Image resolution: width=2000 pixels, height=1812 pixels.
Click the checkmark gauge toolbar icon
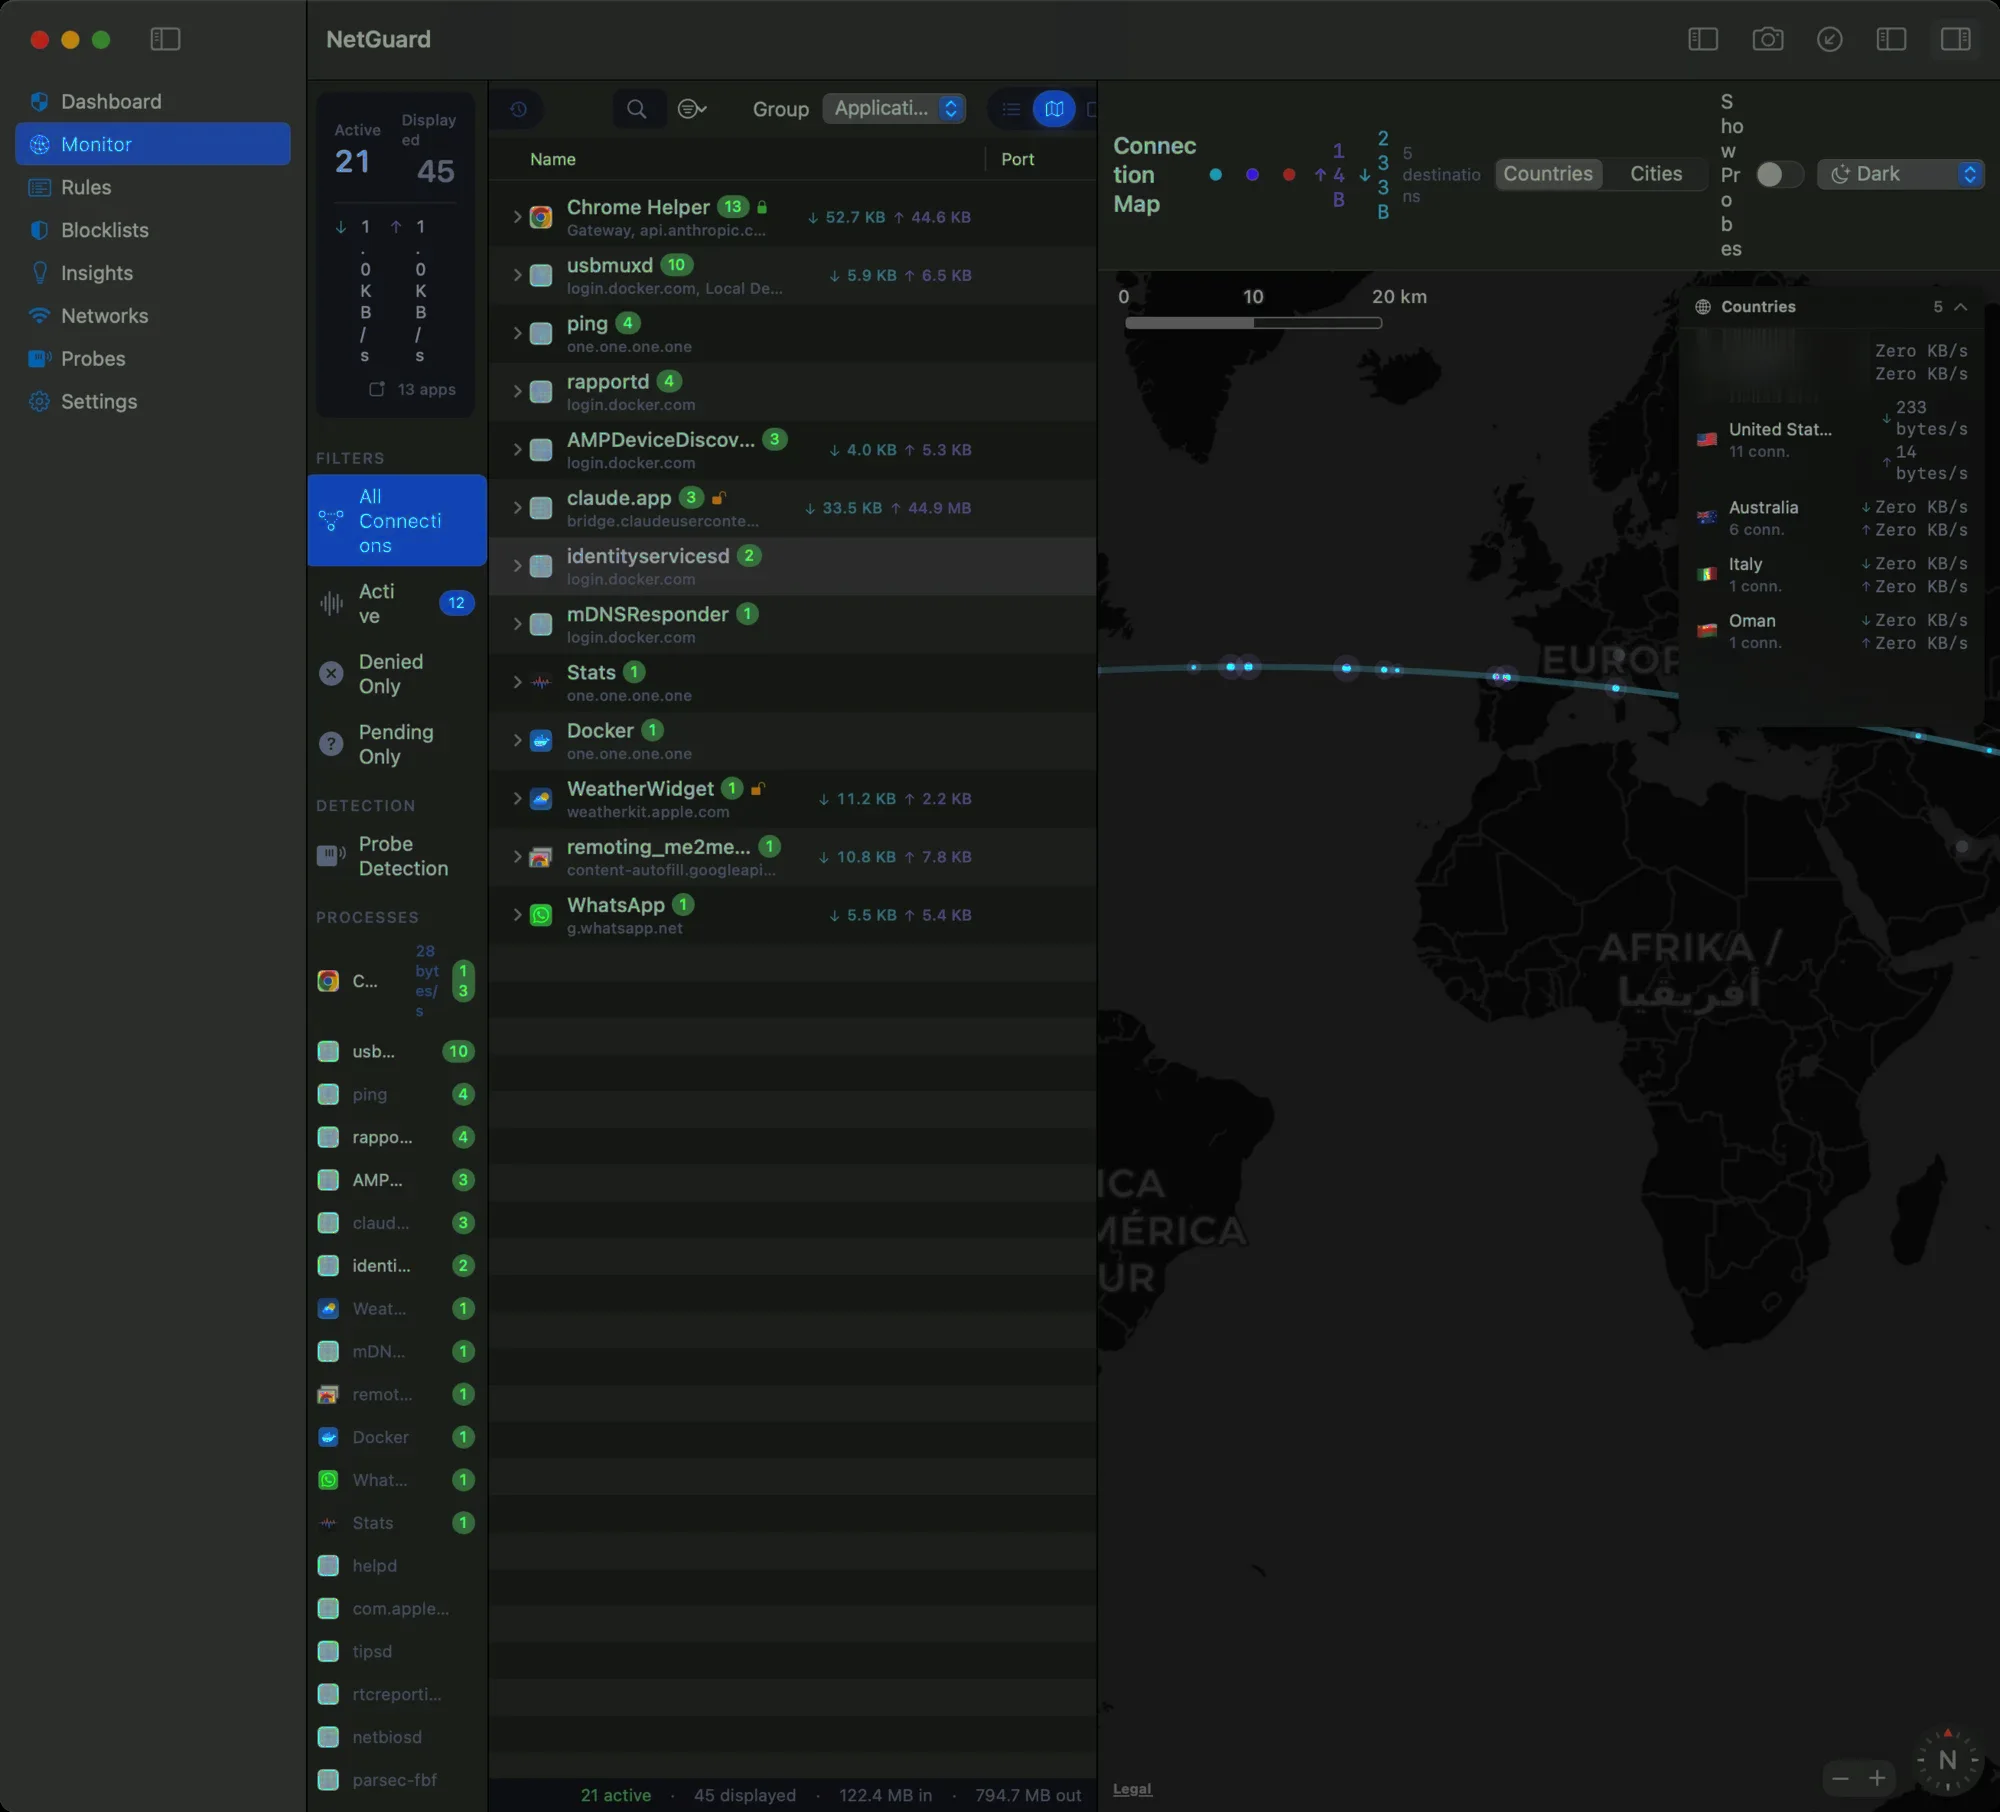tap(1829, 39)
